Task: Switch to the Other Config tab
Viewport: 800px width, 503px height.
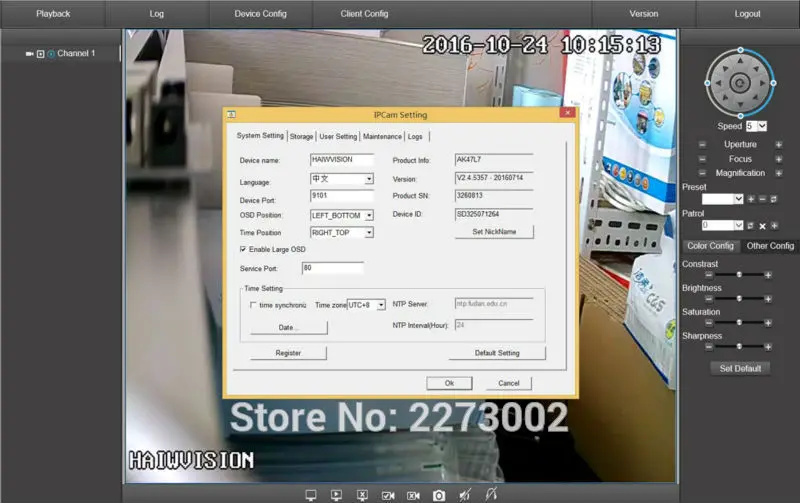Action: [x=770, y=246]
